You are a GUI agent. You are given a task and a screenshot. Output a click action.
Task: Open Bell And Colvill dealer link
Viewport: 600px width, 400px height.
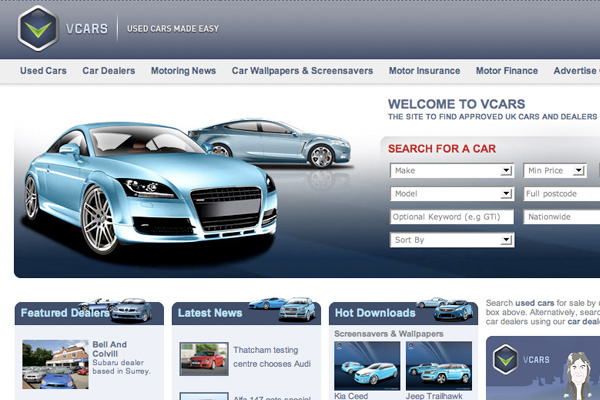[x=109, y=349]
